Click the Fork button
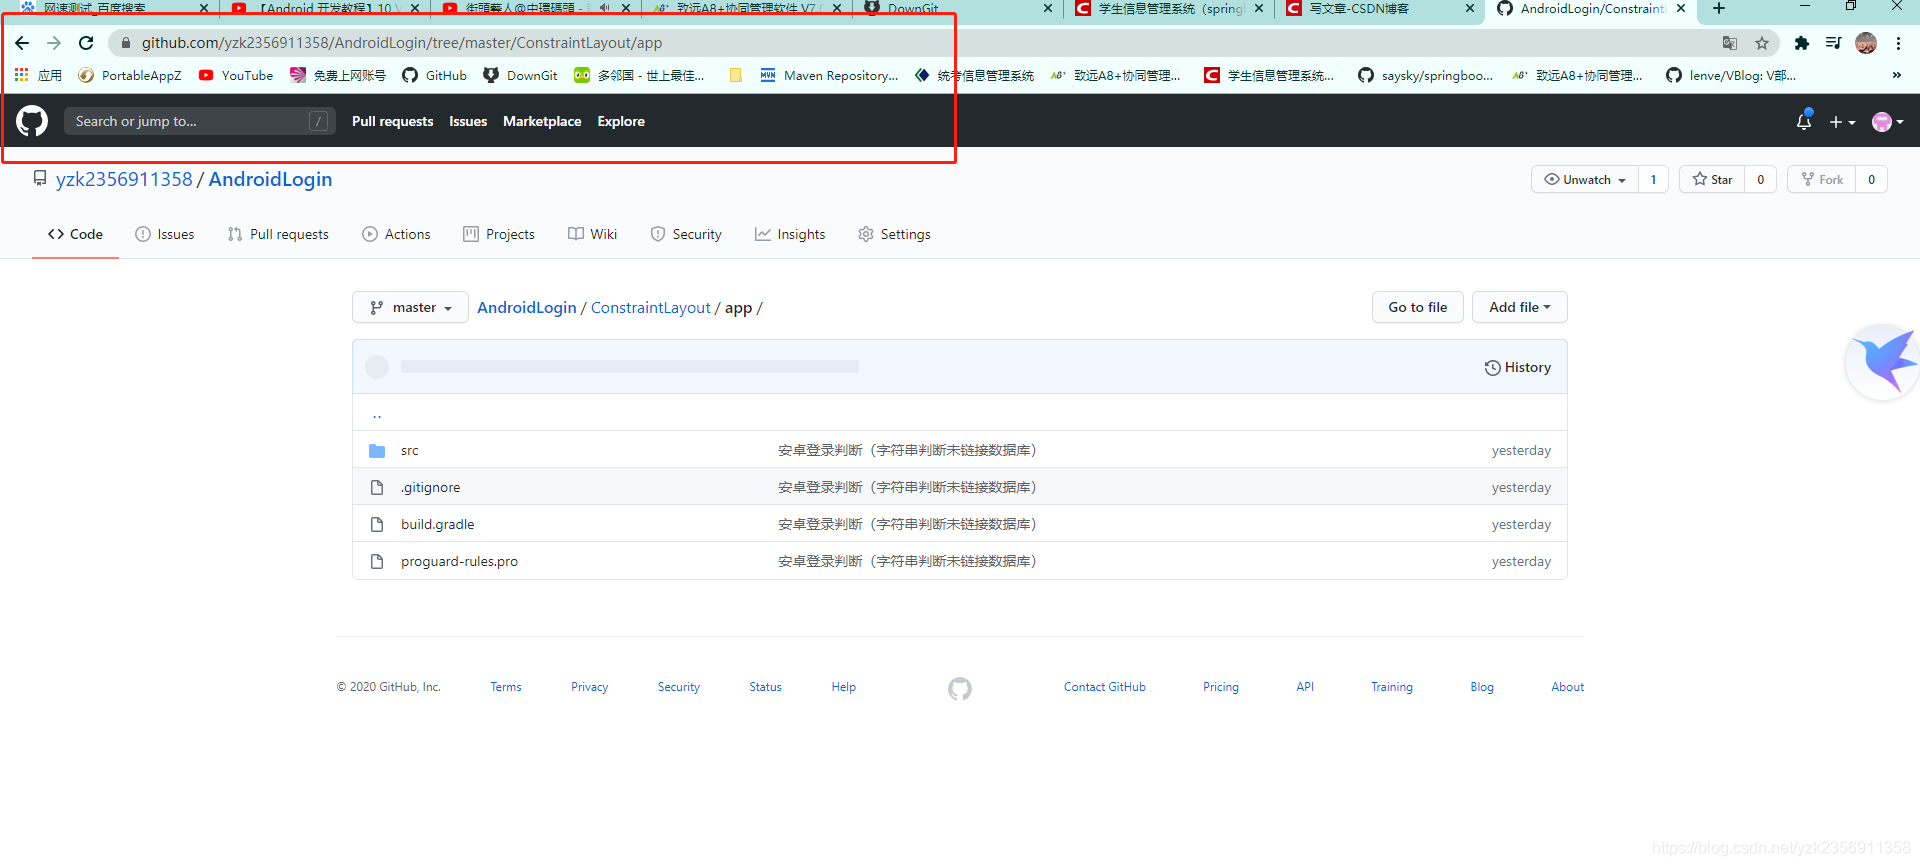 pyautogui.click(x=1821, y=179)
